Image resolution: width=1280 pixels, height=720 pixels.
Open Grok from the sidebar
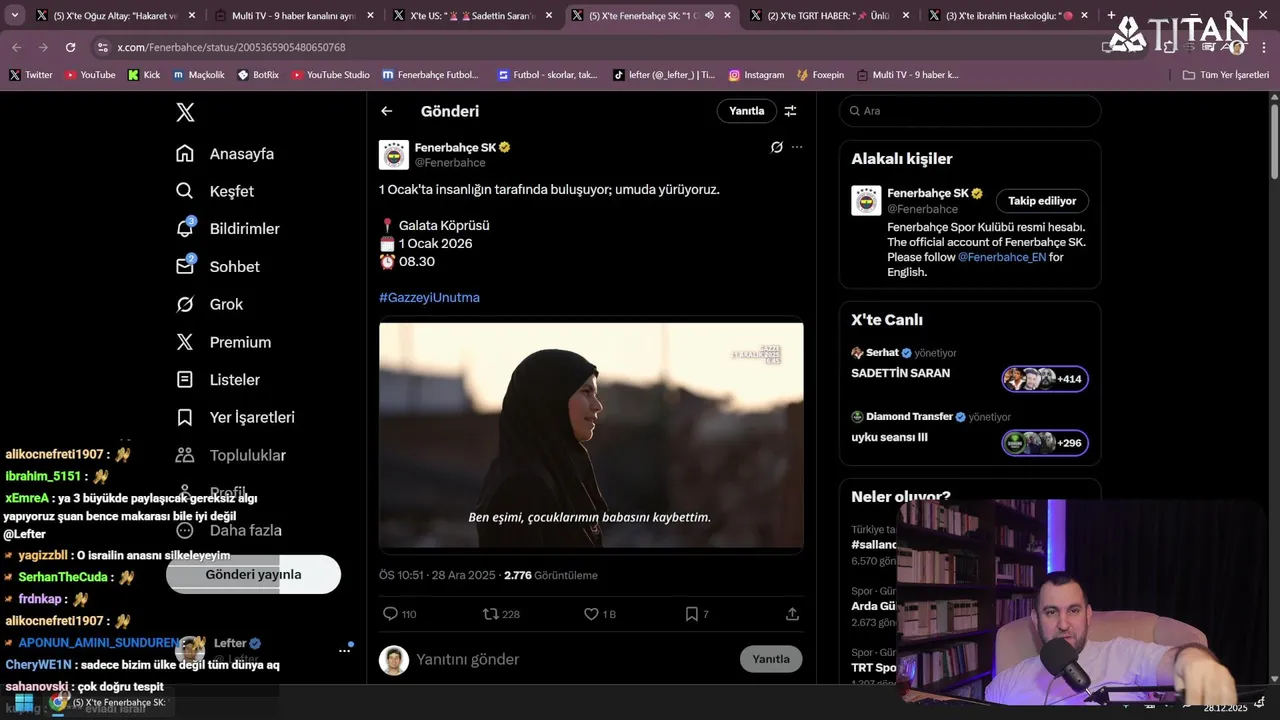(209, 304)
